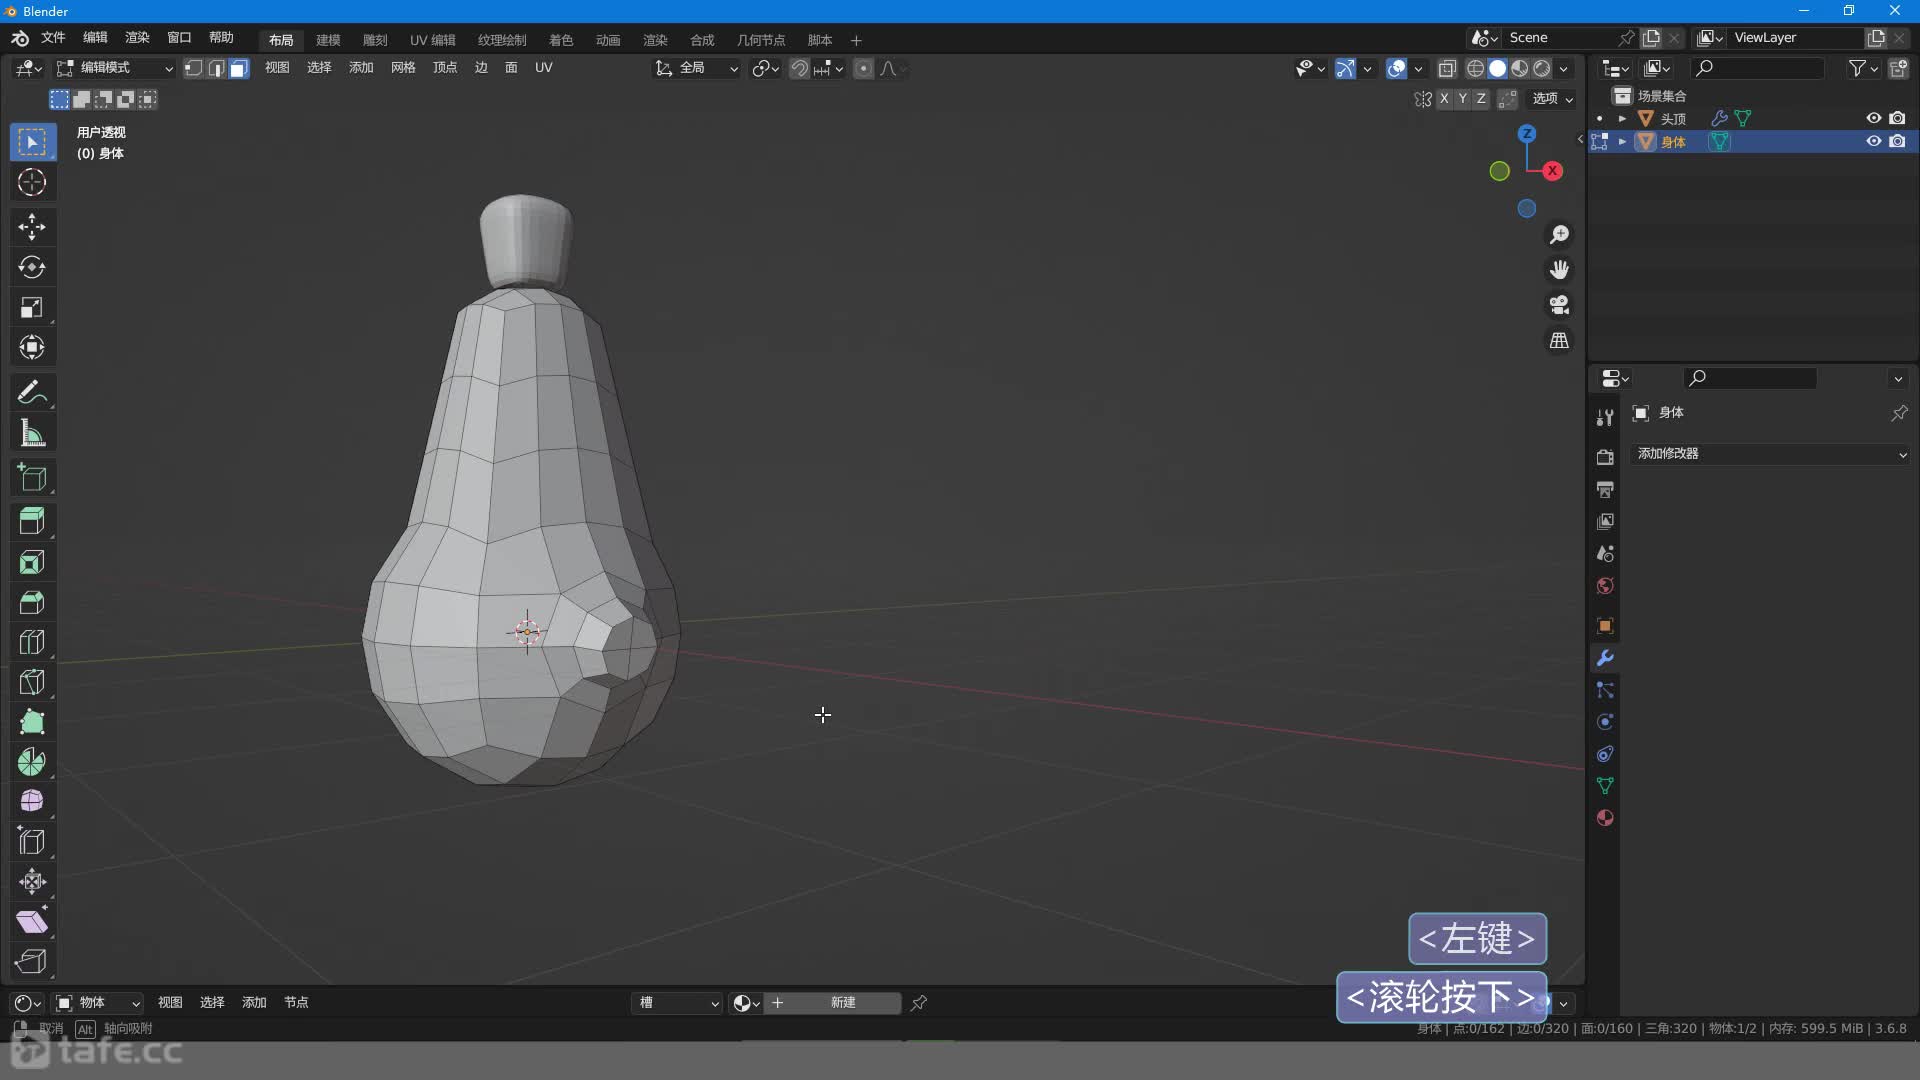Select the Shrink/Fatten tool
This screenshot has width=1920, height=1080.
pos(32,881)
